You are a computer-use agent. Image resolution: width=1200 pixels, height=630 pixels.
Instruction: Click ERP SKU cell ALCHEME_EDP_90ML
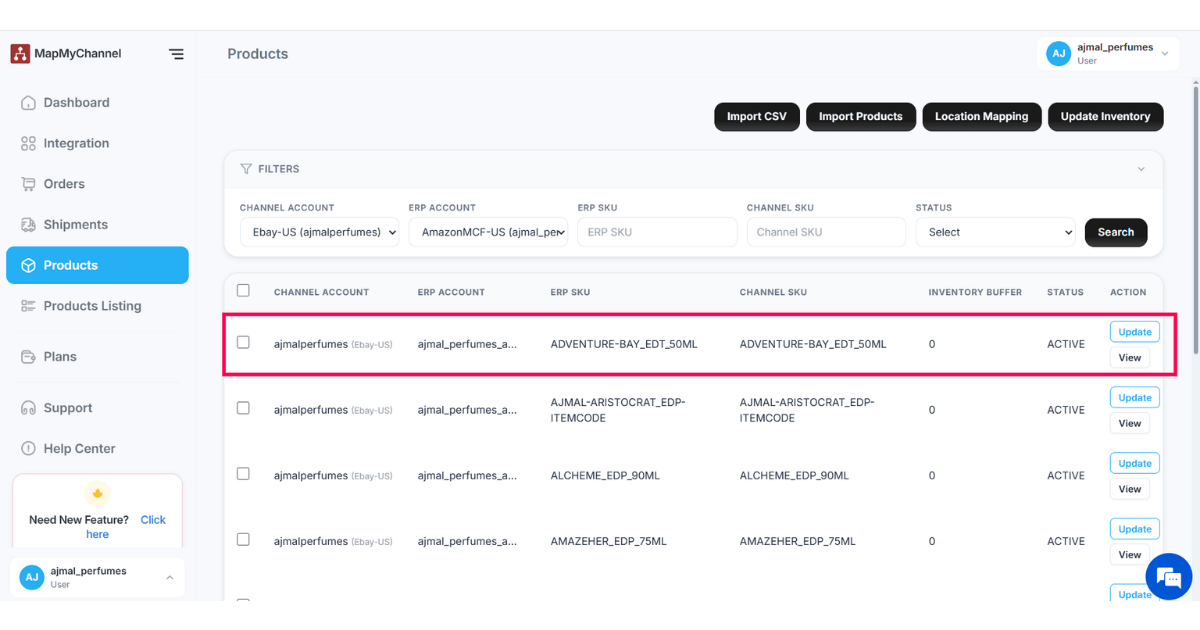pos(605,476)
